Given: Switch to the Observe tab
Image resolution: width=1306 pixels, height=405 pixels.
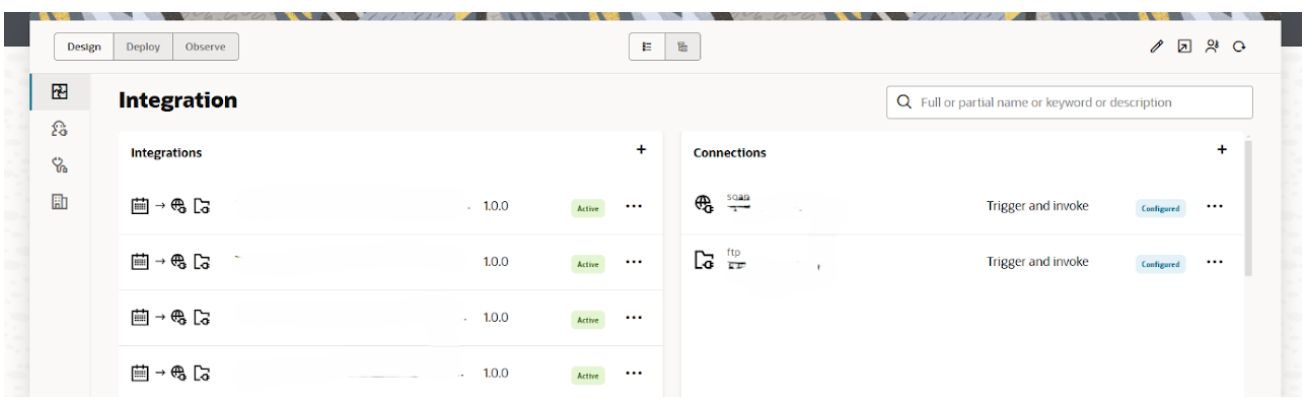Looking at the screenshot, I should click(205, 47).
